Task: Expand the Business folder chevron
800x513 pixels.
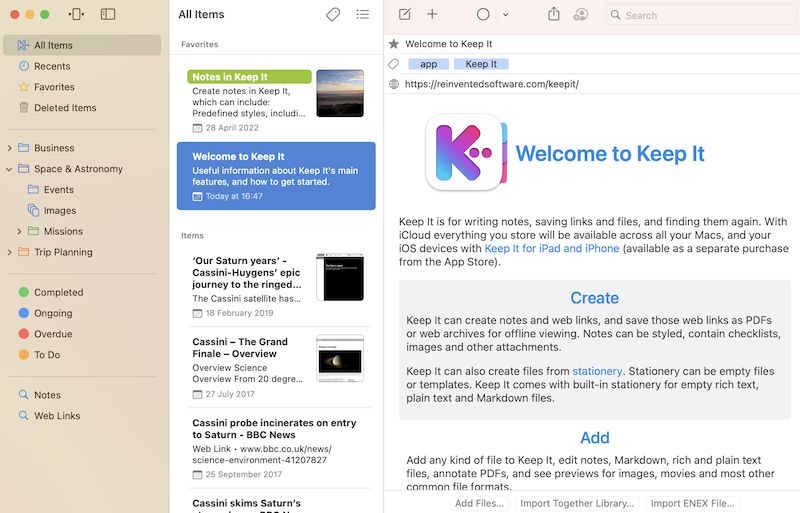Action: pos(9,148)
